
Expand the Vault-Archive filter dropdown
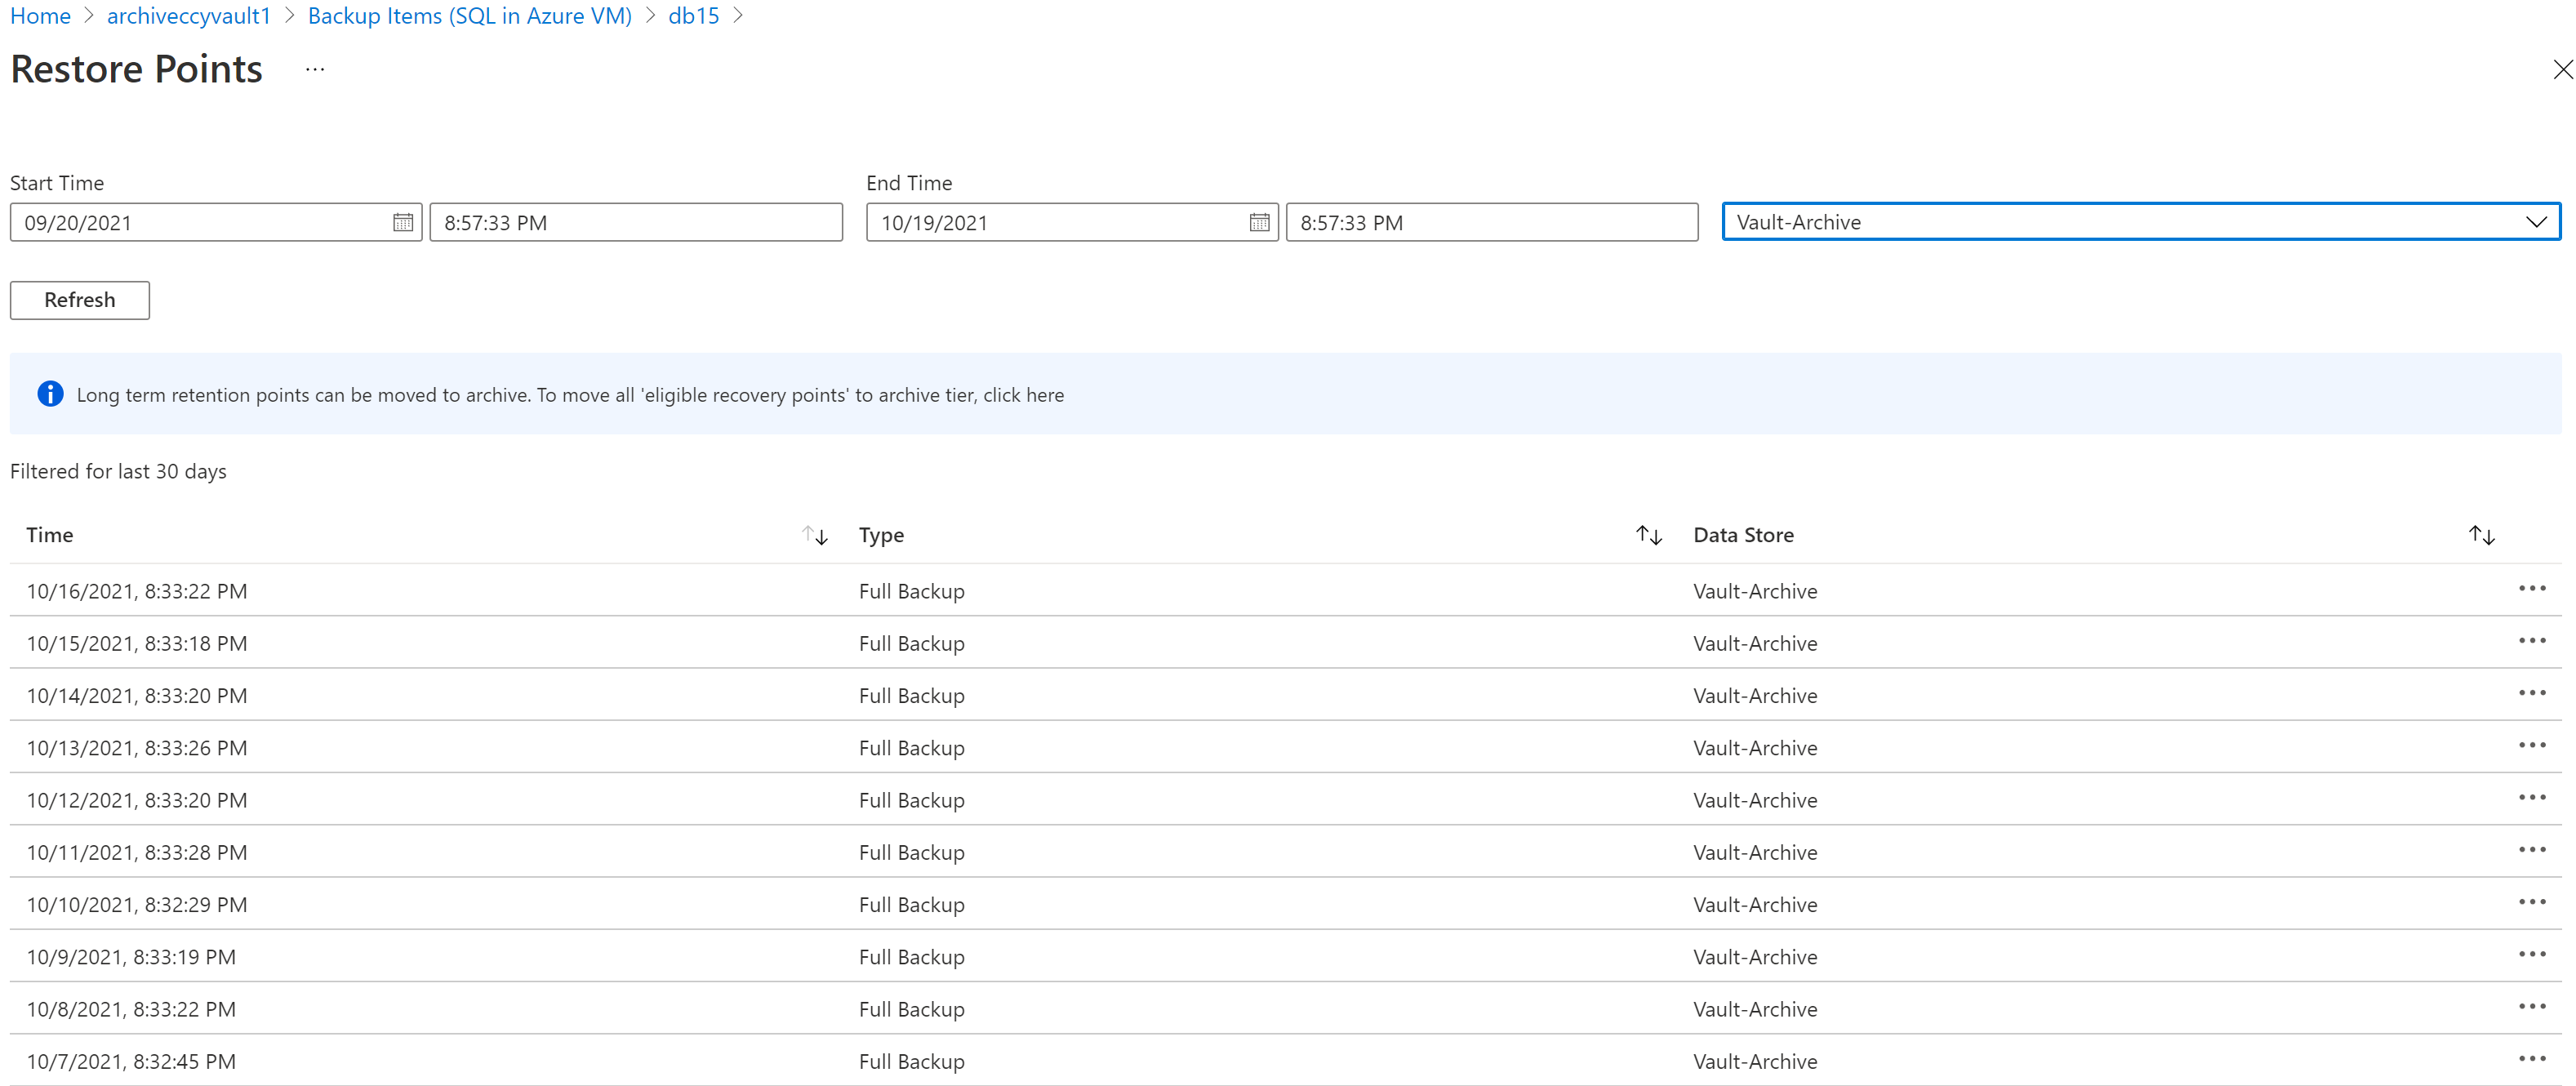(2537, 222)
